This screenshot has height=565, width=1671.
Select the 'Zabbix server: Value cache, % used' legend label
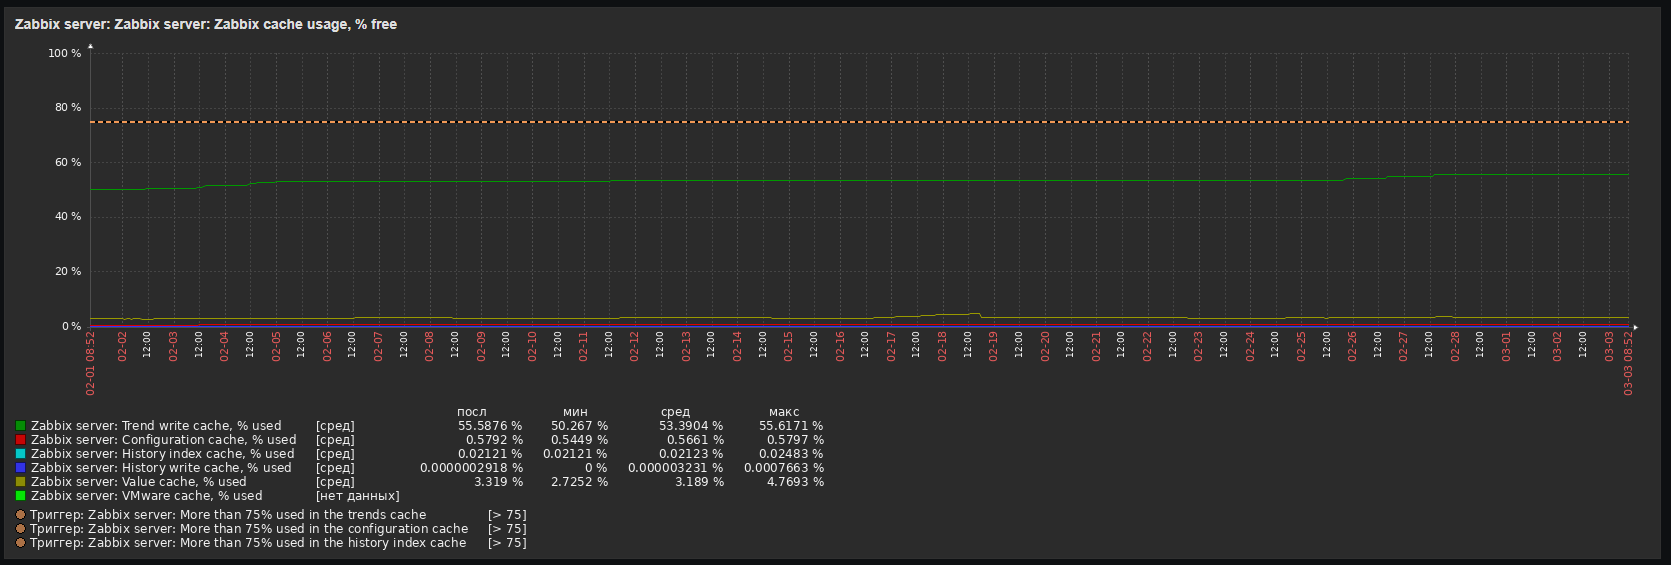pos(138,482)
